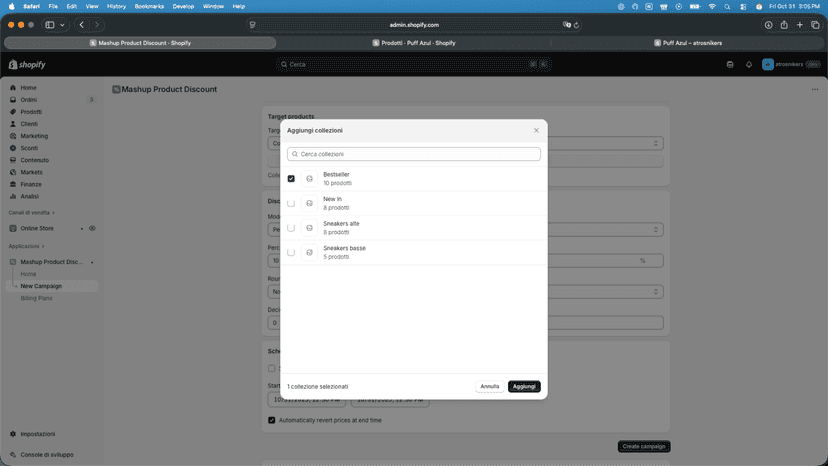Select Mashup Product Discount Safari tab
Image resolution: width=828 pixels, height=466 pixels.
[x=140, y=43]
